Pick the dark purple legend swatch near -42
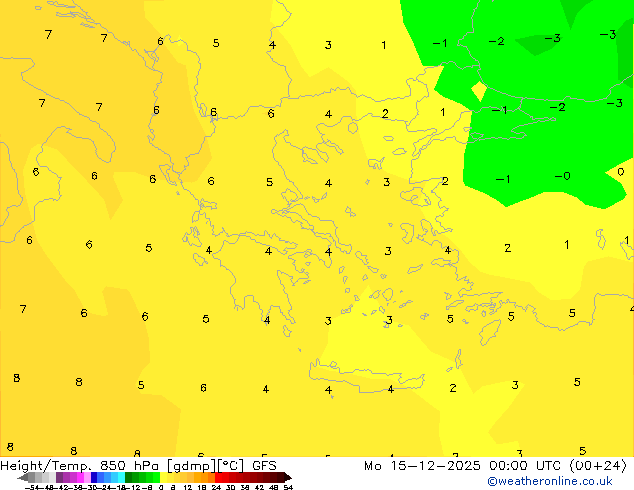 (59, 477)
